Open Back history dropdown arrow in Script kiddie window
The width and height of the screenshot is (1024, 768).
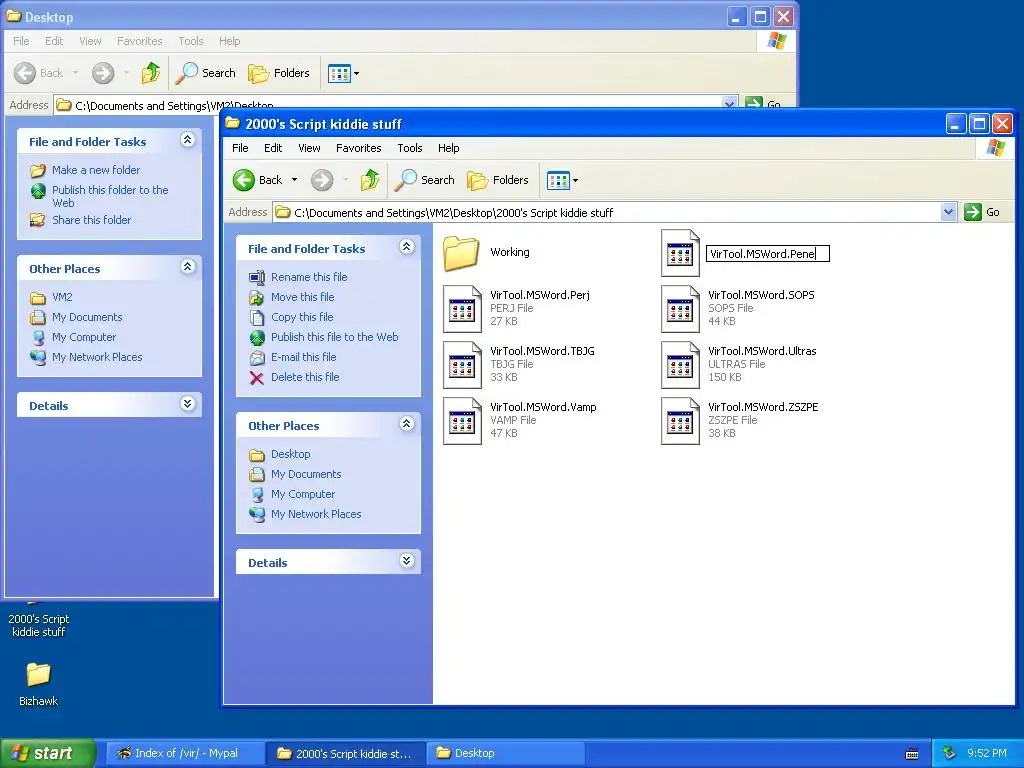pyautogui.click(x=295, y=180)
